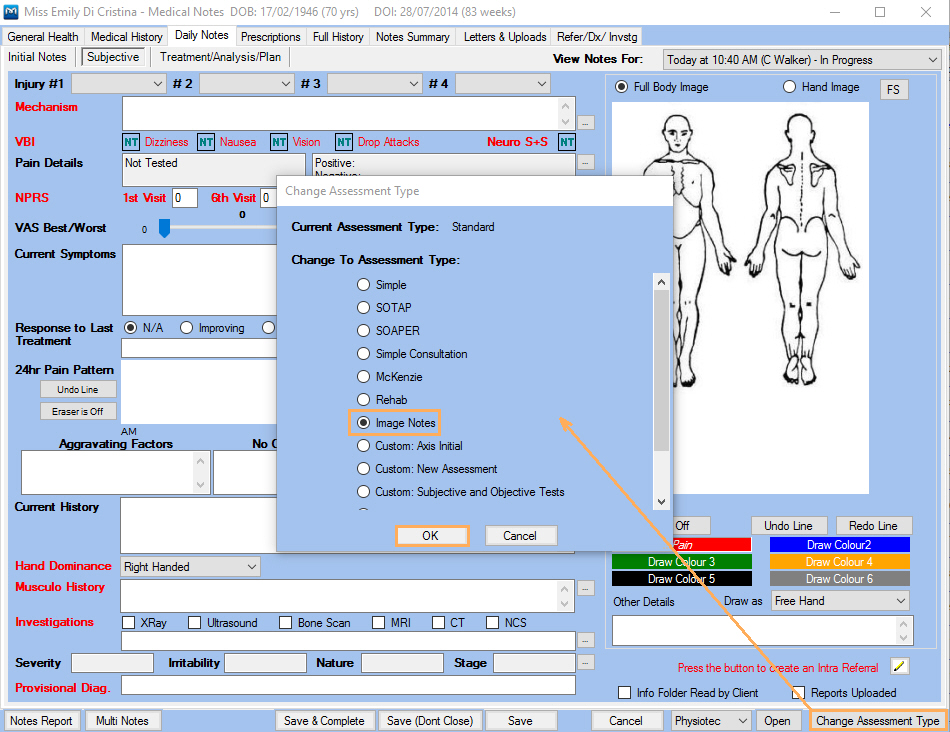Toggle the NT box beside Neuro S+S
The width and height of the screenshot is (950, 732).
567,142
